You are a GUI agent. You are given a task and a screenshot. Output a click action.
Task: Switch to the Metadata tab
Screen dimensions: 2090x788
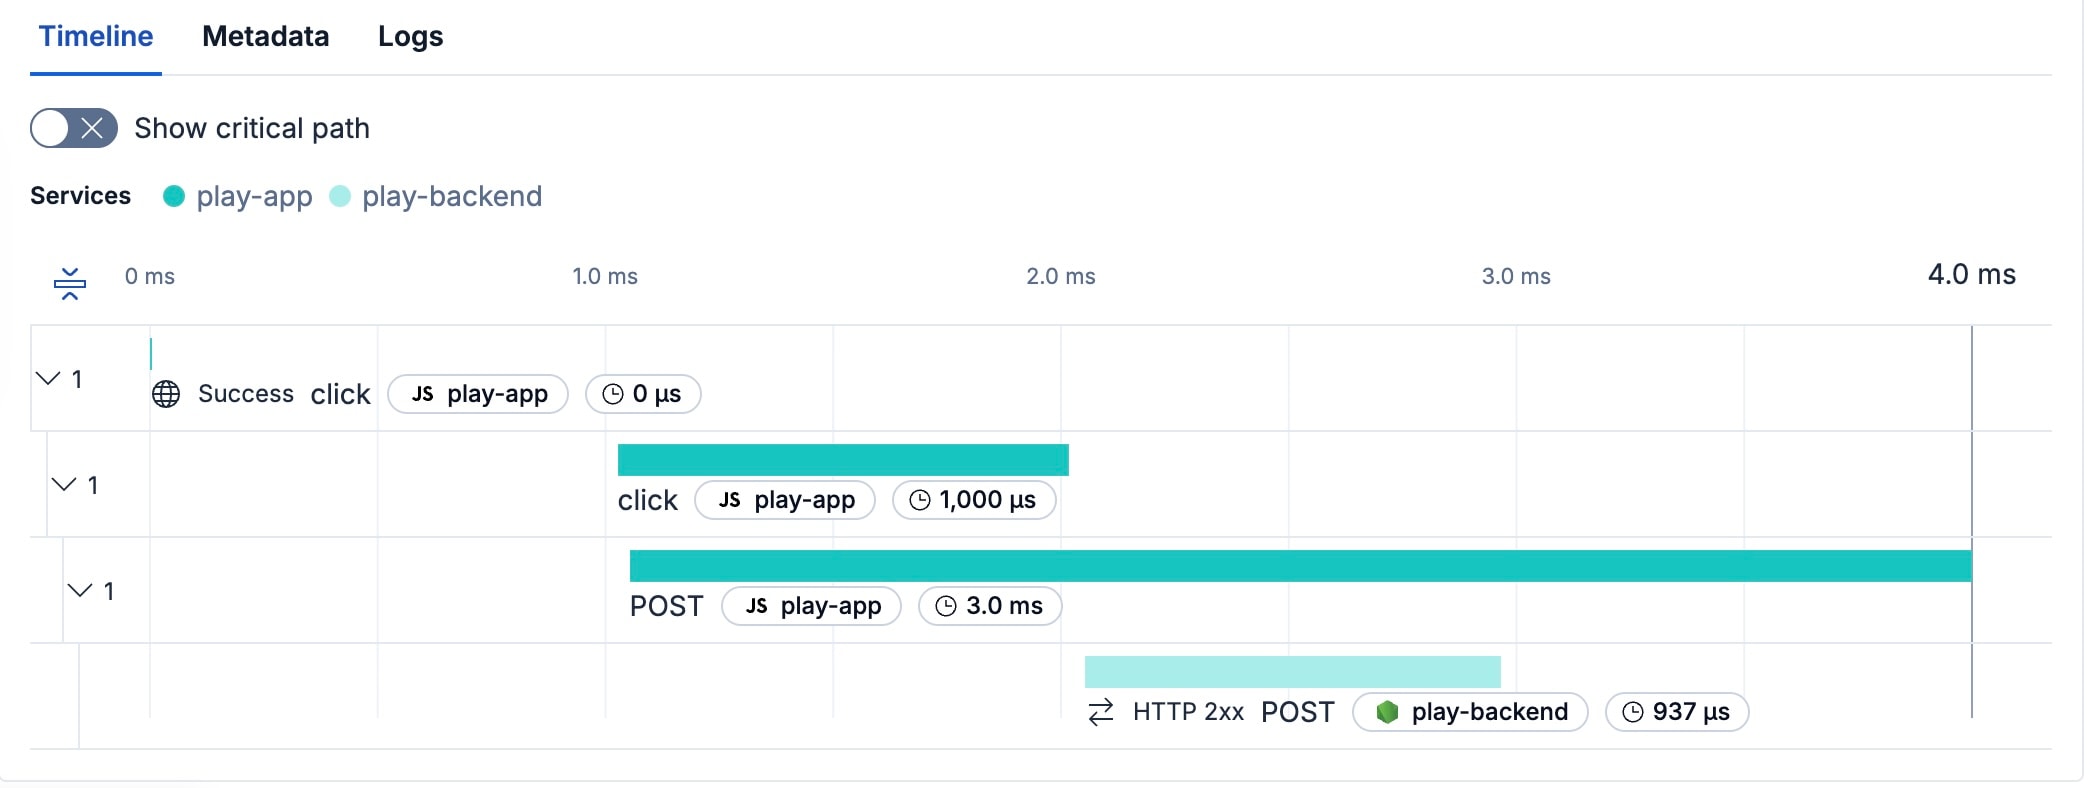pos(265,37)
